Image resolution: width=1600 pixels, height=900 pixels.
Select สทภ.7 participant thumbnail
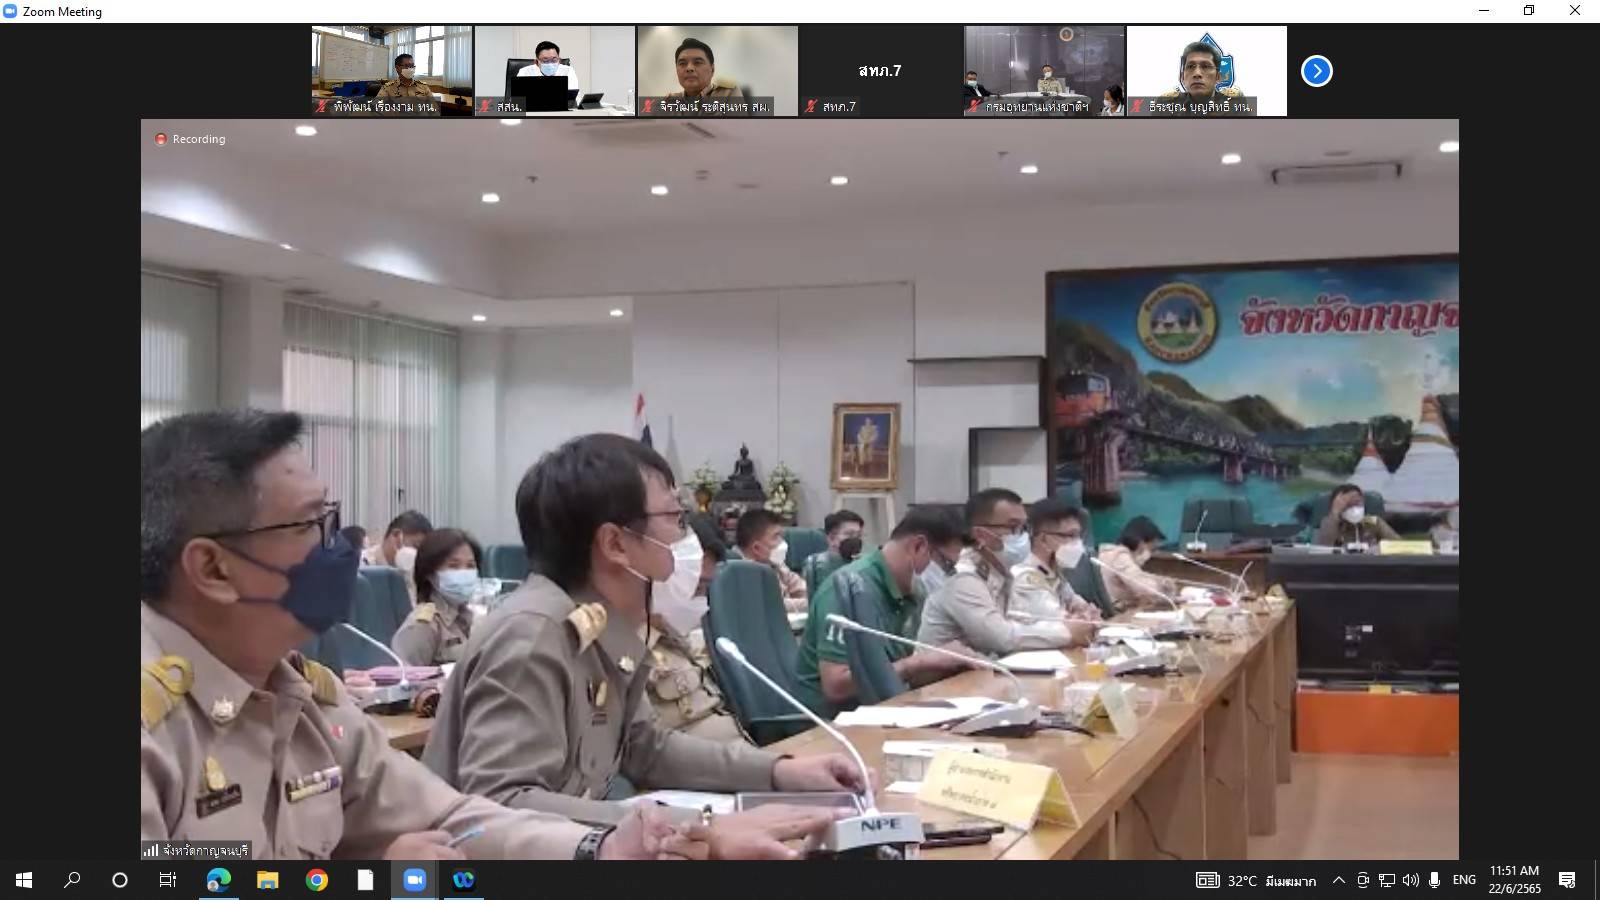[880, 71]
